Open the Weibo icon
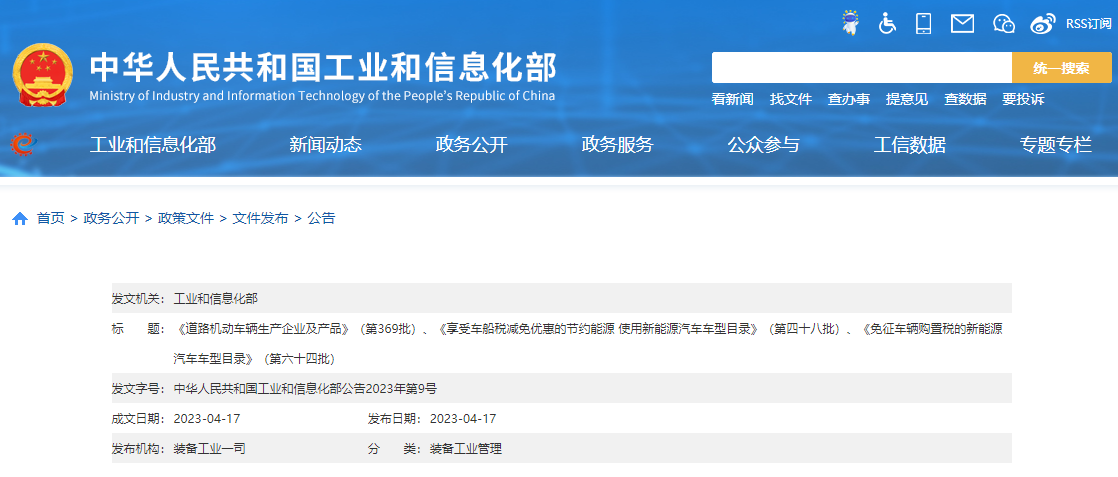 pyautogui.click(x=1043, y=22)
